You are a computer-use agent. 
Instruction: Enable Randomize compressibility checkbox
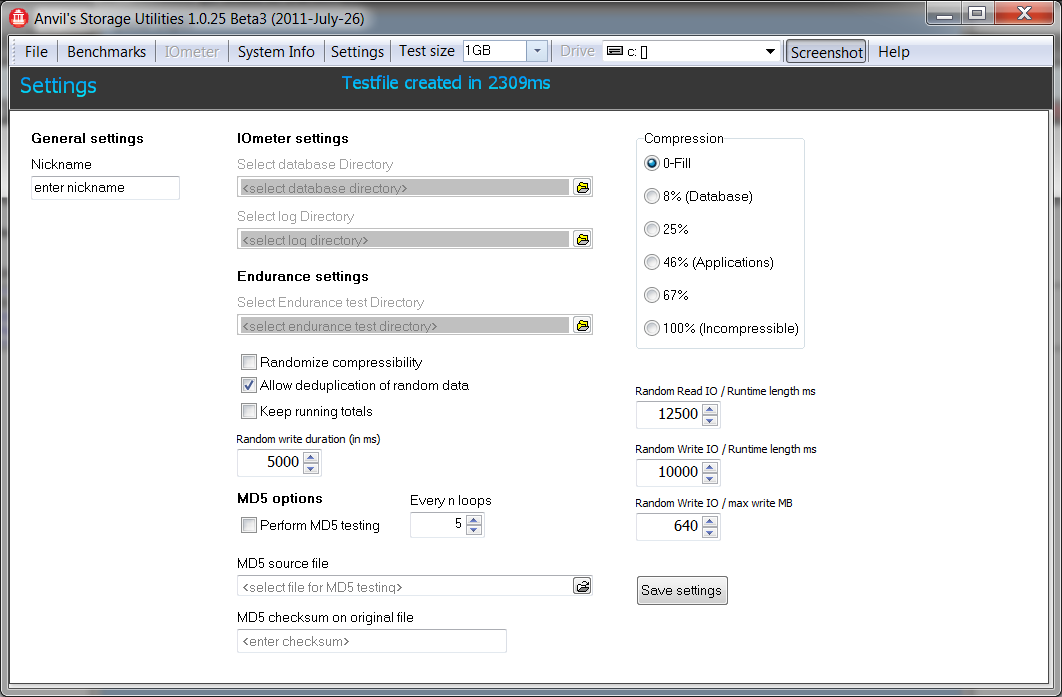point(249,362)
